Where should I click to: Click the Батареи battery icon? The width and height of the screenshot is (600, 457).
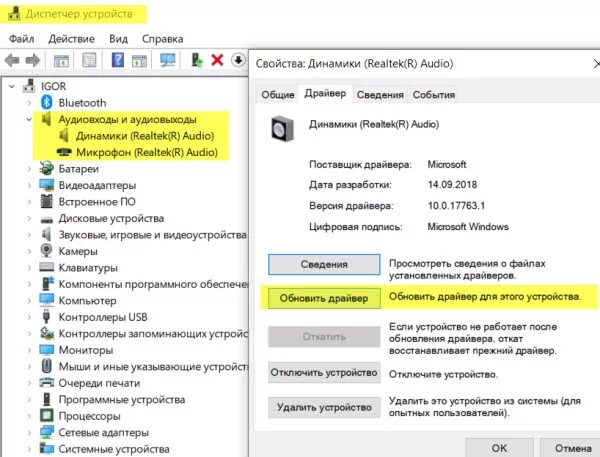point(46,168)
